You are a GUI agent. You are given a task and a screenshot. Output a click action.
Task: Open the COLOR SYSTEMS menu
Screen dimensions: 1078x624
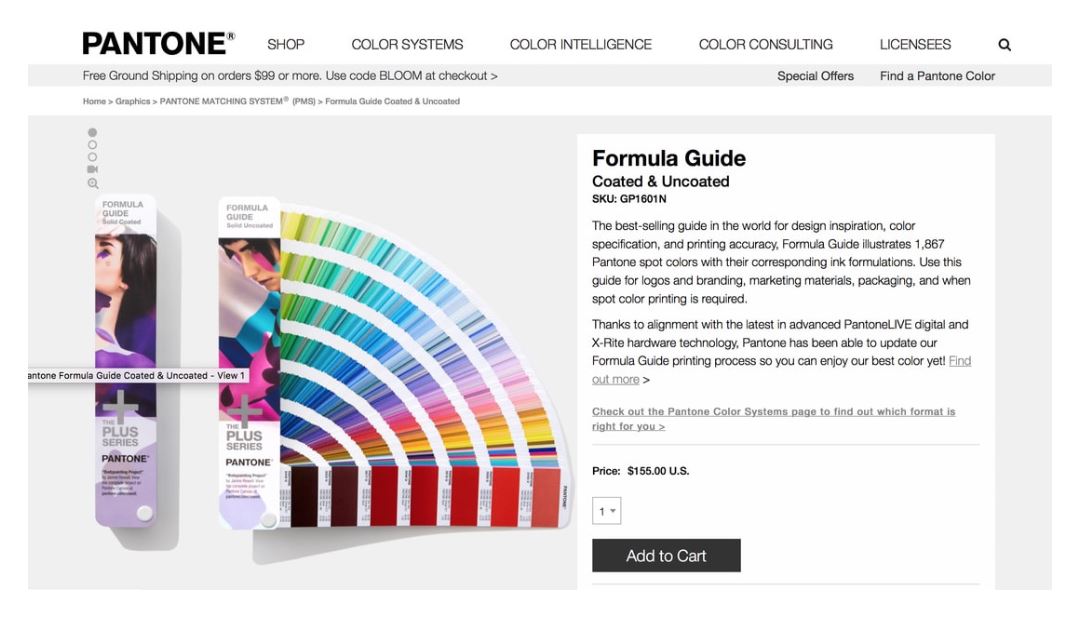(x=407, y=45)
